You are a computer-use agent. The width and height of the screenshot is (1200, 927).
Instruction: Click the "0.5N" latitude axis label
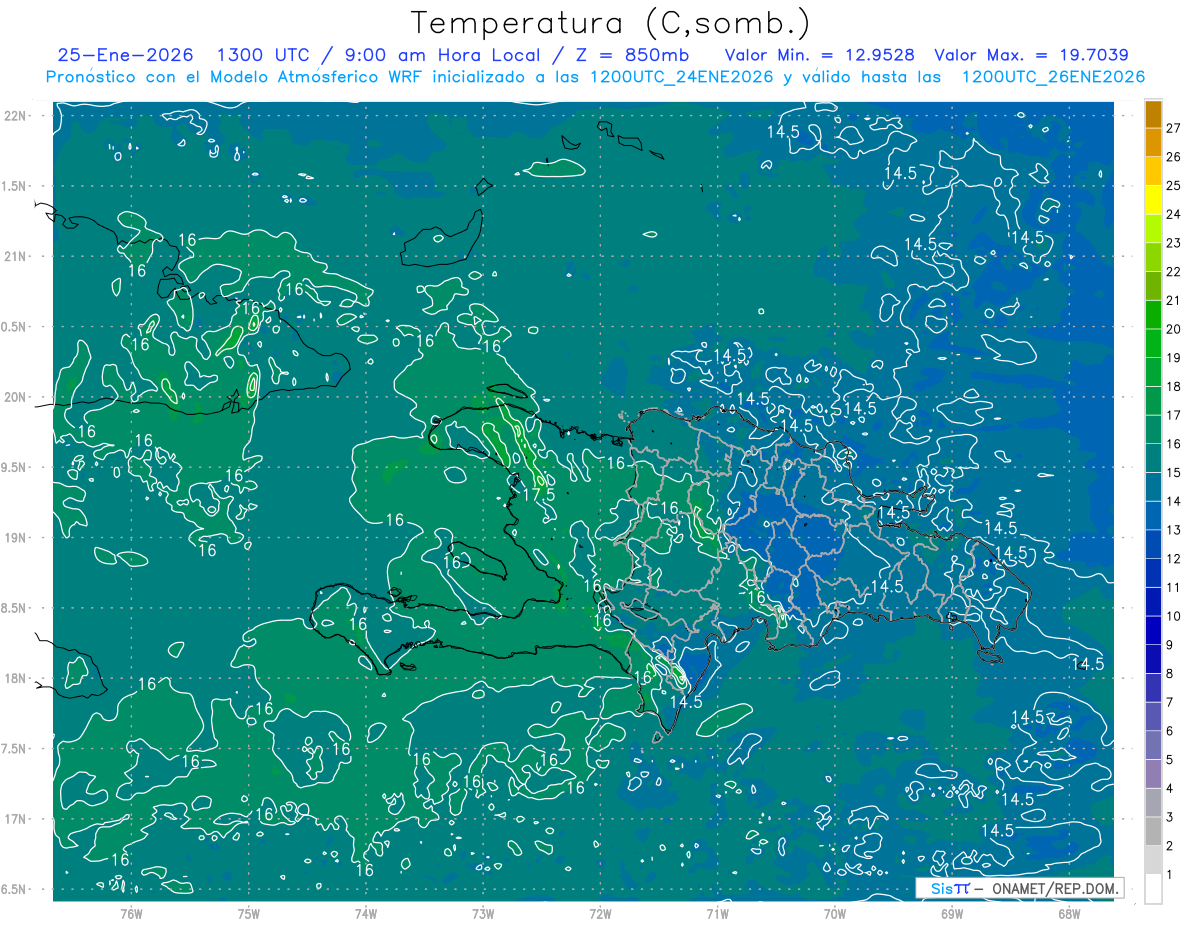coord(15,327)
